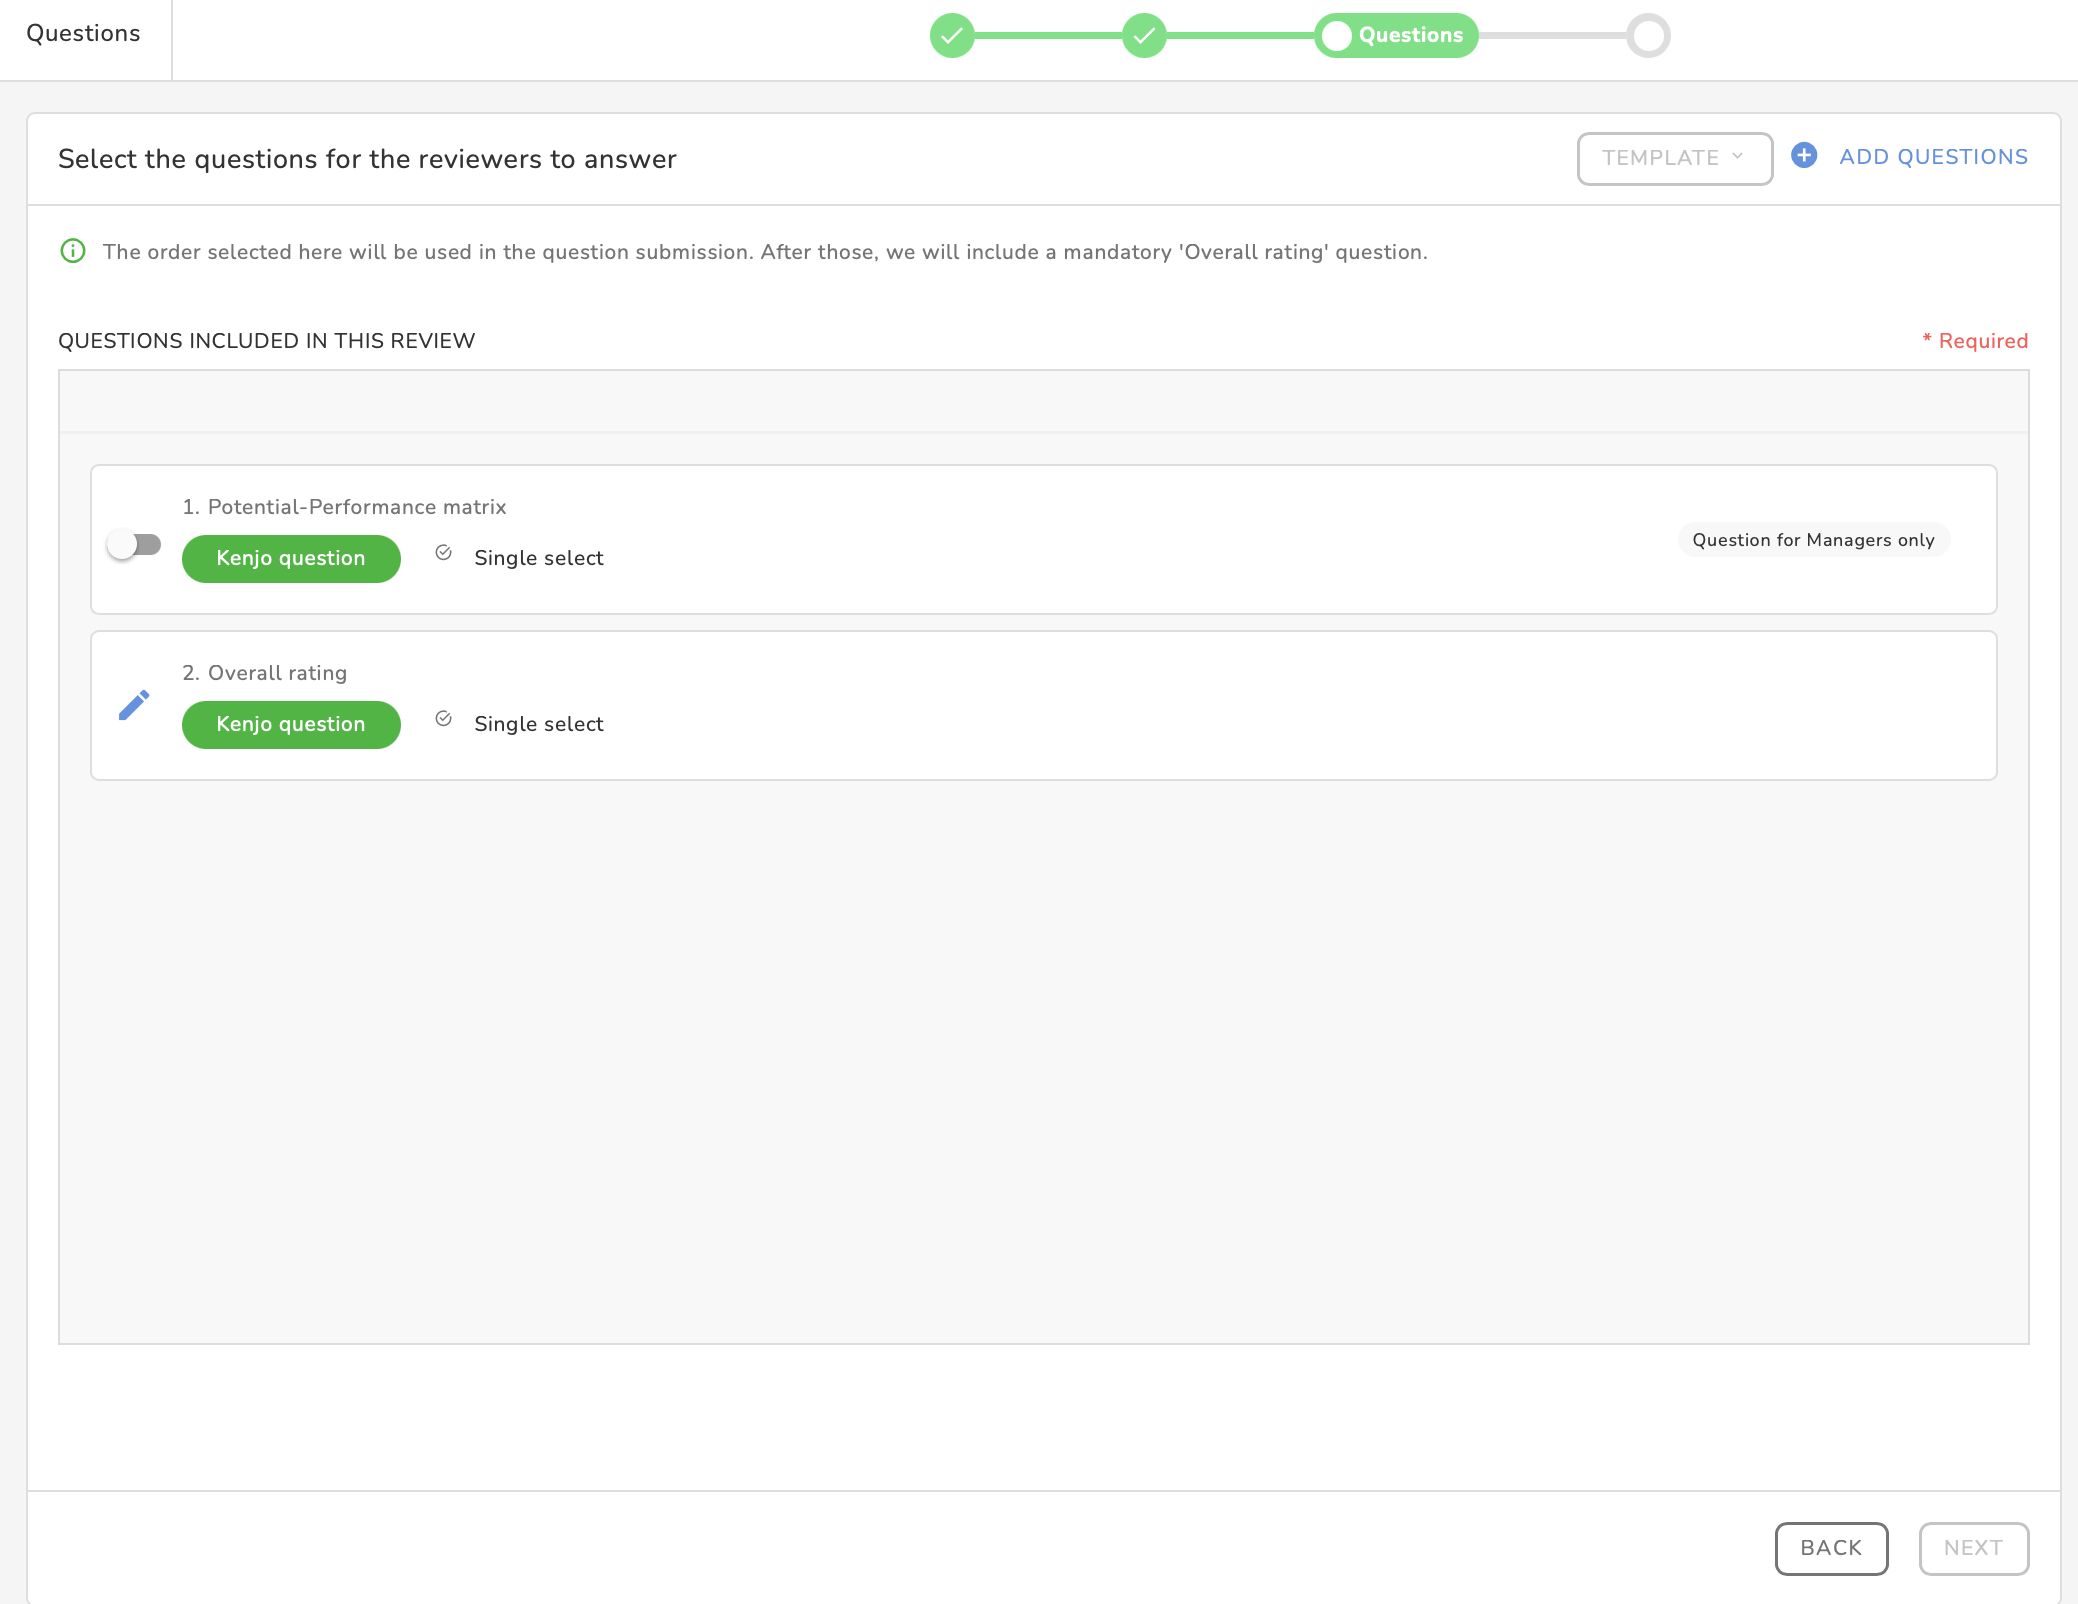This screenshot has height=1604, width=2078.
Task: Click the final empty step circle
Action: (1648, 36)
